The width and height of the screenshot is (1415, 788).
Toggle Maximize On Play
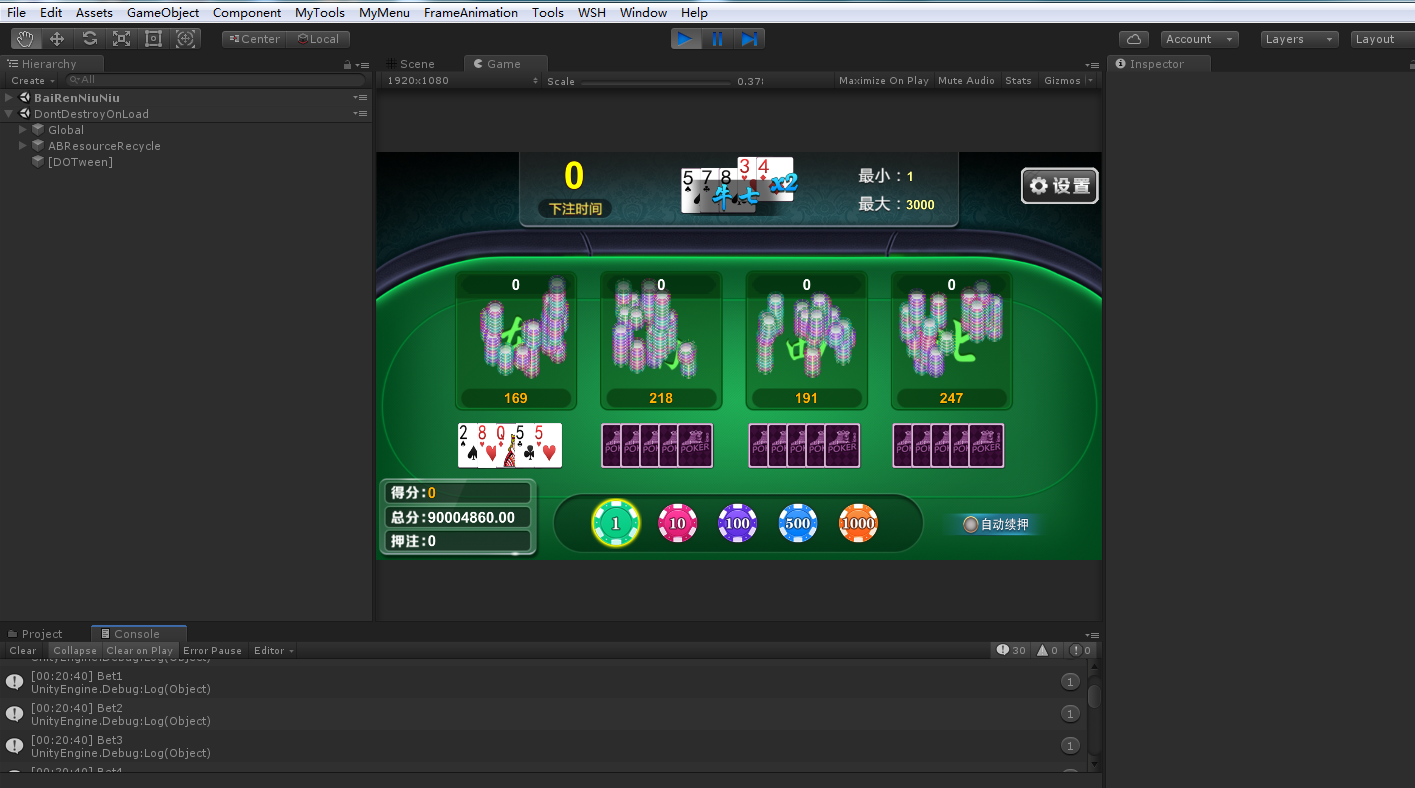[x=883, y=81]
